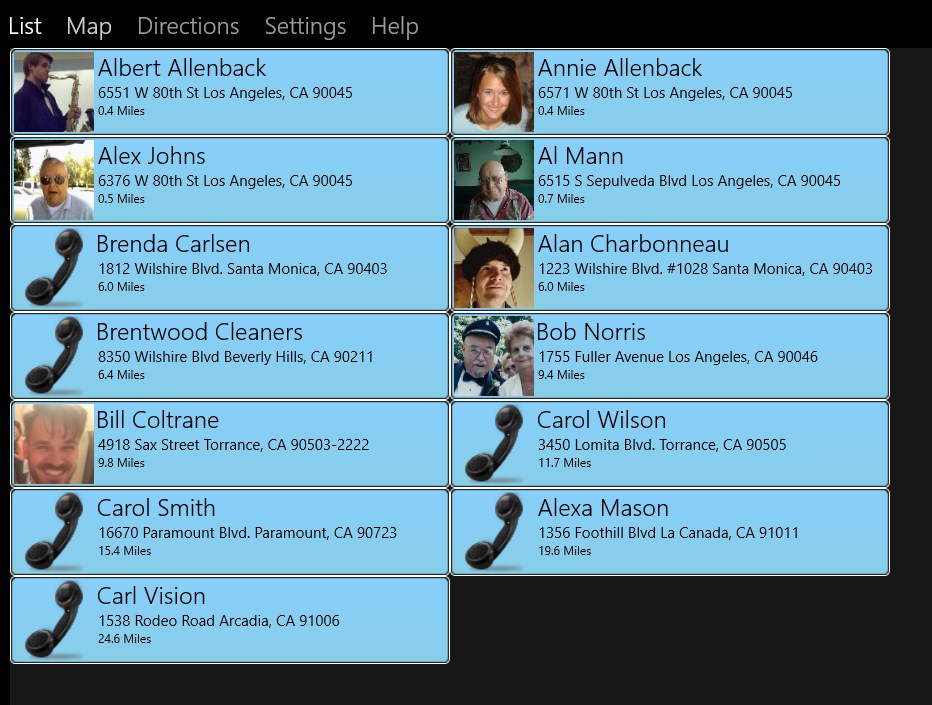Switch to the Map tab
Viewport: 932px width, 705px height.
coord(89,26)
